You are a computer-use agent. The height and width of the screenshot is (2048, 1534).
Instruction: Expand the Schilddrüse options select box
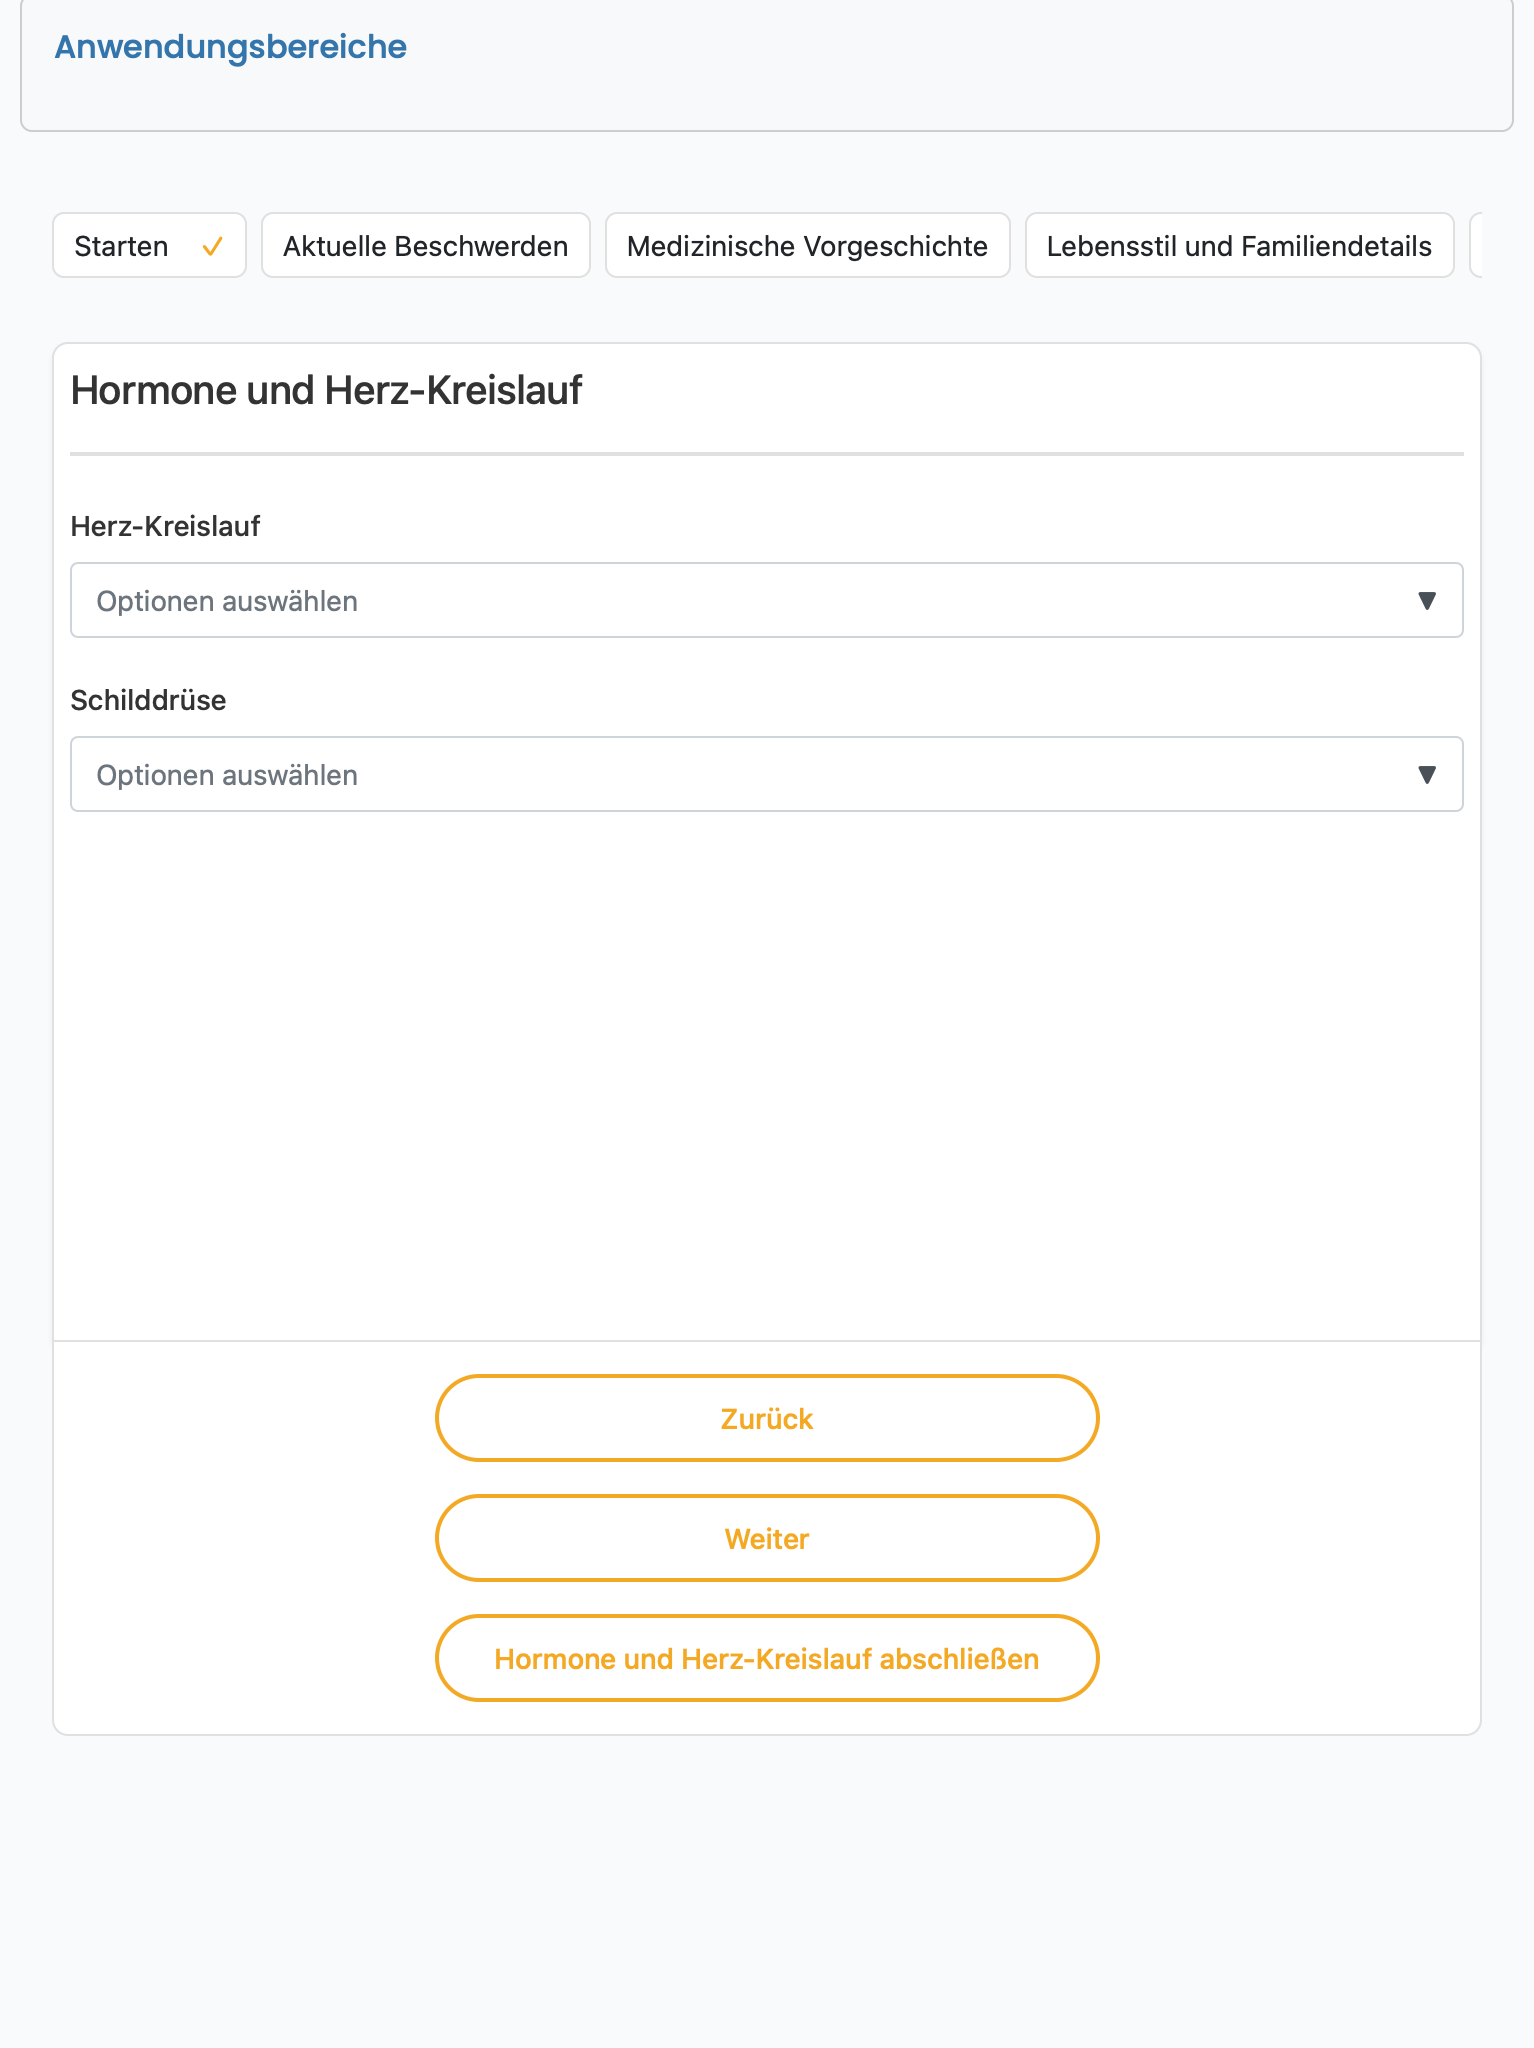[767, 774]
